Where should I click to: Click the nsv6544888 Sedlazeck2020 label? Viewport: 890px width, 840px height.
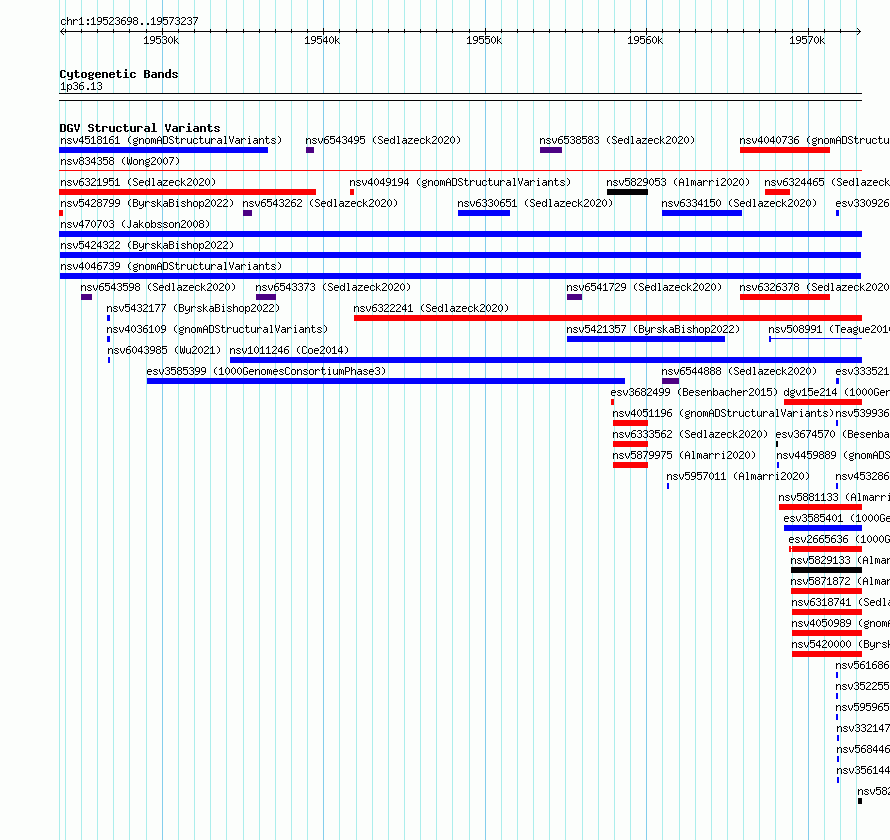point(739,371)
